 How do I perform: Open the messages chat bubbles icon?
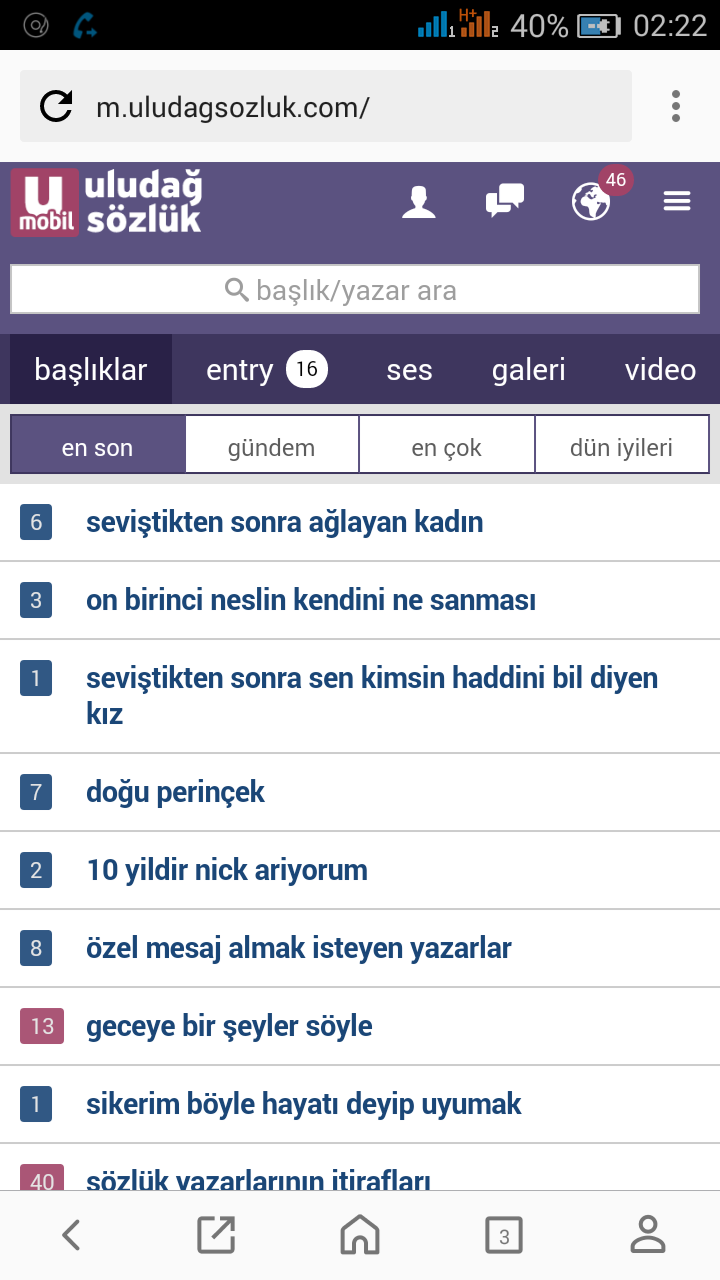[x=504, y=201]
